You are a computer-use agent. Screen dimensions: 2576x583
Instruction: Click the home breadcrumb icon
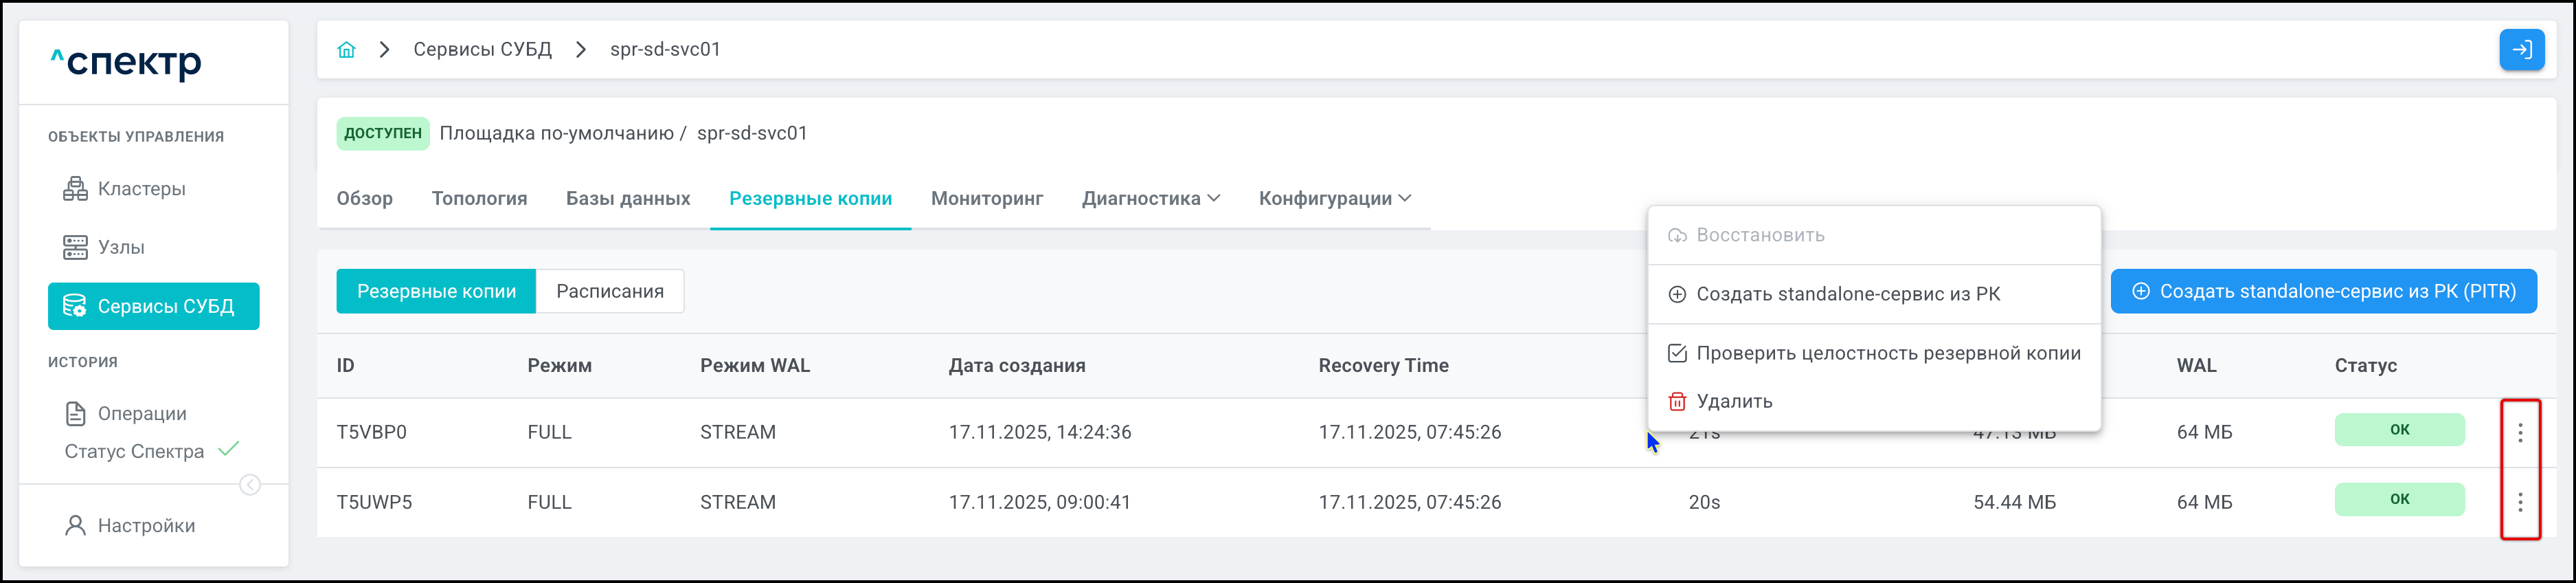click(x=346, y=50)
